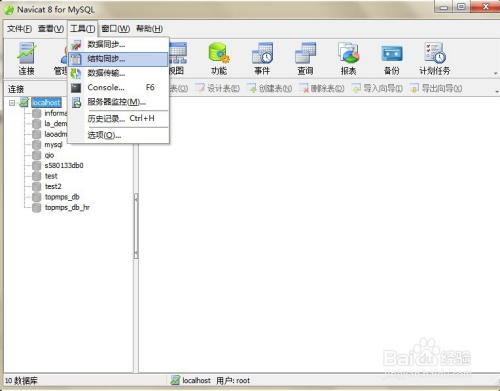This screenshot has width=500, height=391.
Task: Open the 计划任务 (Schedule) toolbar icon
Action: point(435,59)
